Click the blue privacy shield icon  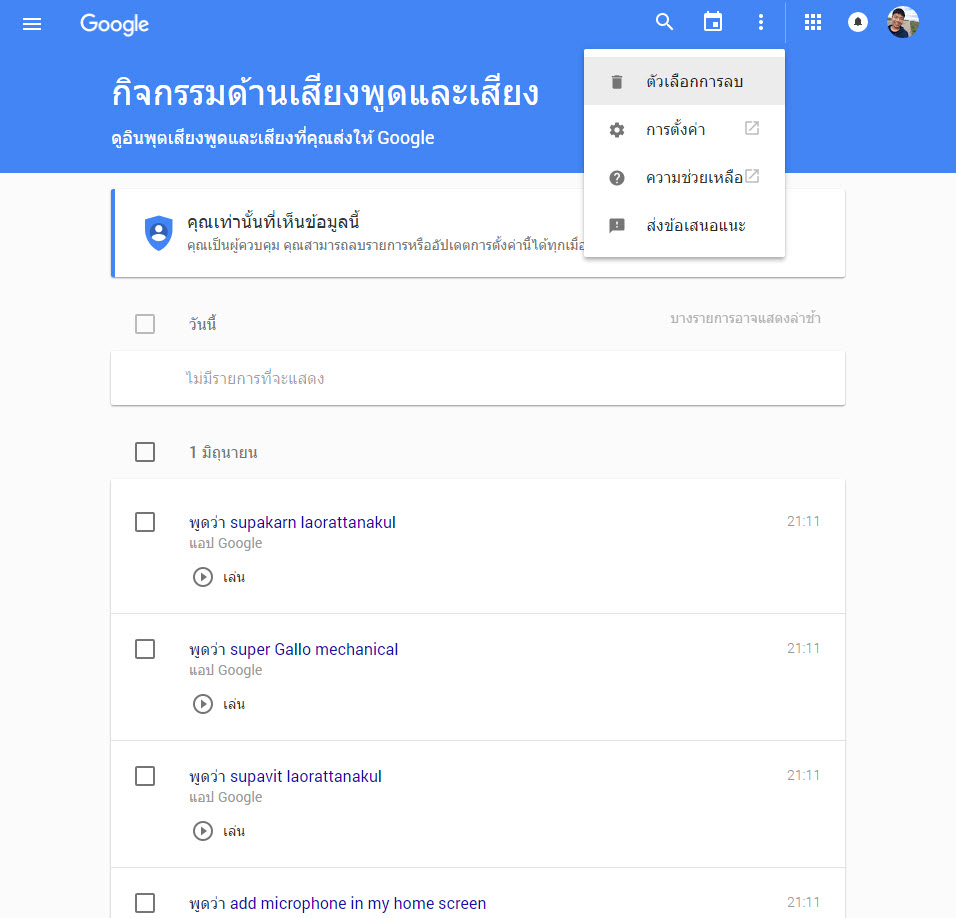click(158, 231)
